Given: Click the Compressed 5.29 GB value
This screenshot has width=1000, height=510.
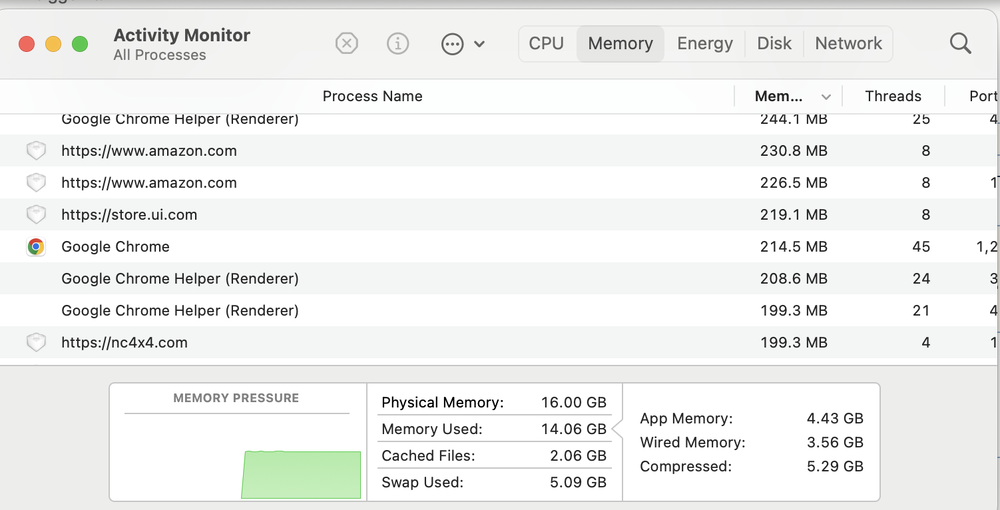Looking at the screenshot, I should click(x=835, y=467).
